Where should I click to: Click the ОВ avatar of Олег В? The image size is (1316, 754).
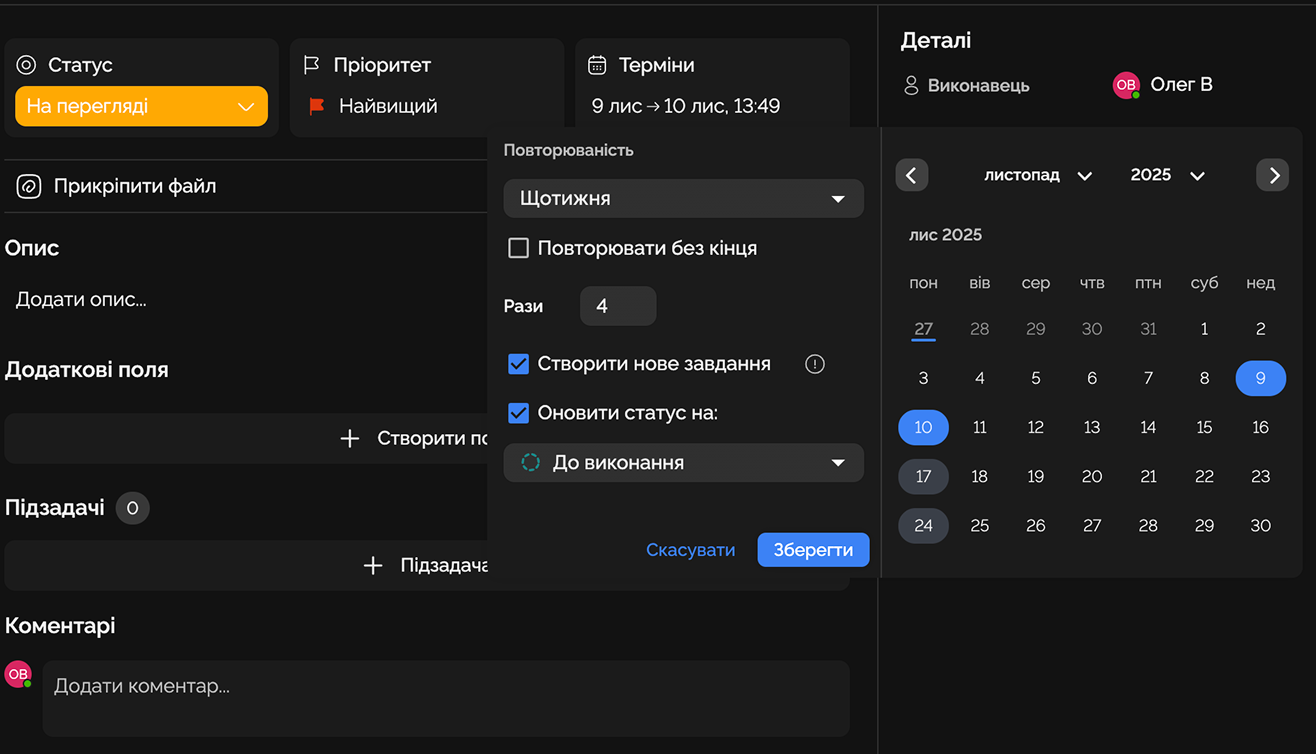pyautogui.click(x=1125, y=84)
